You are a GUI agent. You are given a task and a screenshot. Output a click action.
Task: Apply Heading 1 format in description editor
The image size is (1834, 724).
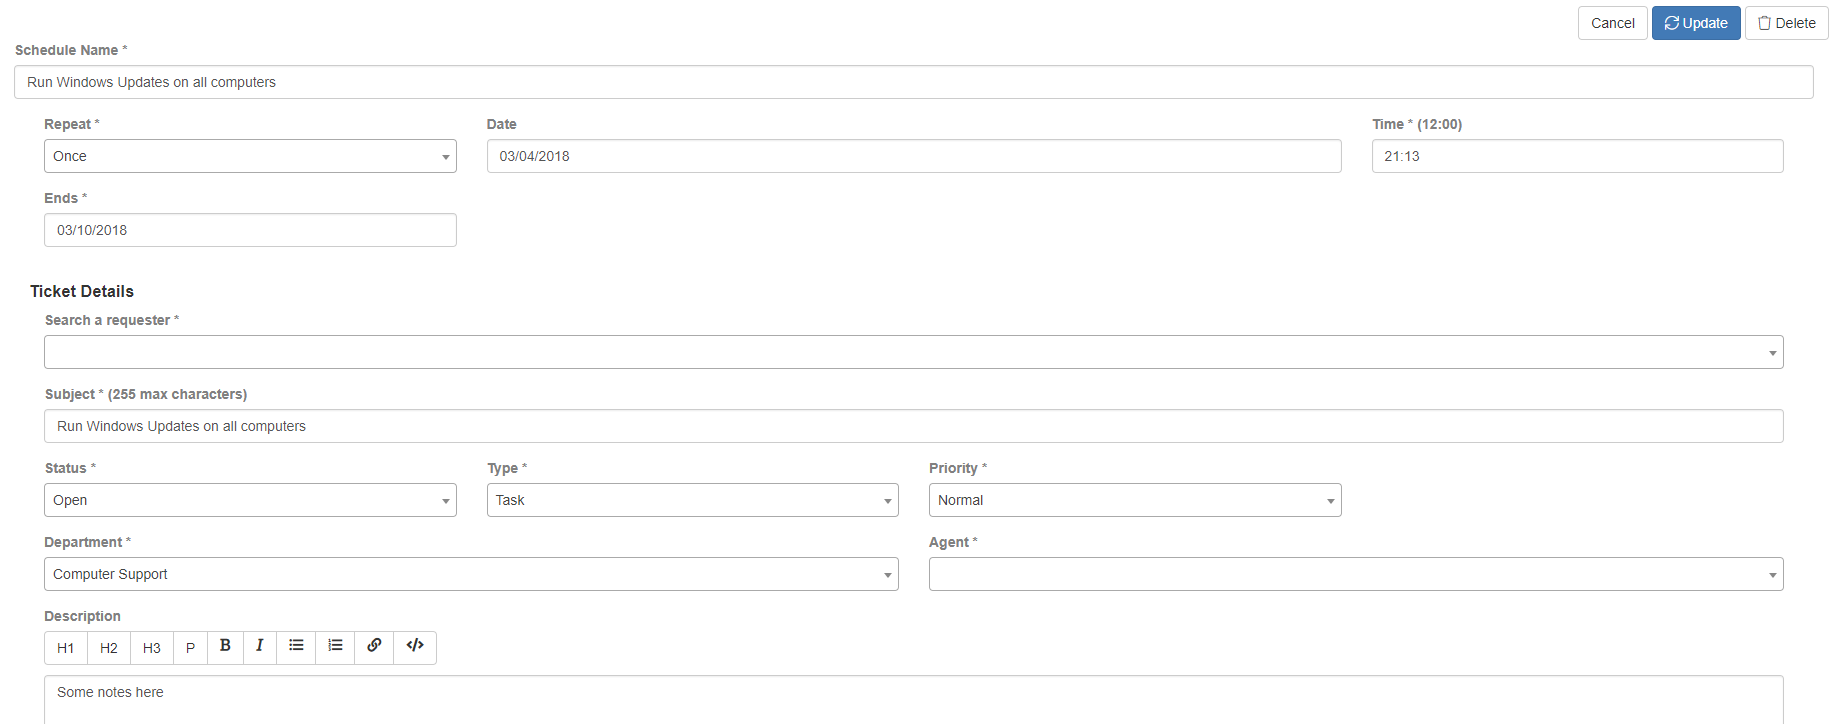tap(66, 648)
